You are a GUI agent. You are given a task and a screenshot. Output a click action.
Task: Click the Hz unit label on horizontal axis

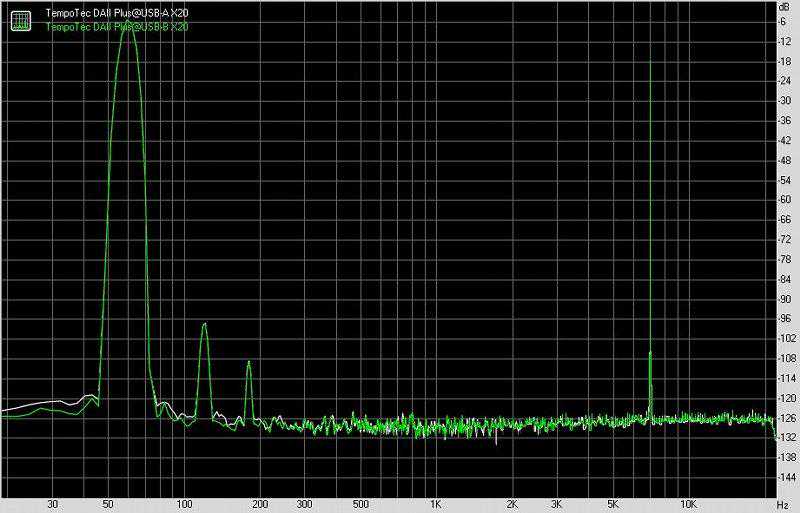coord(783,504)
